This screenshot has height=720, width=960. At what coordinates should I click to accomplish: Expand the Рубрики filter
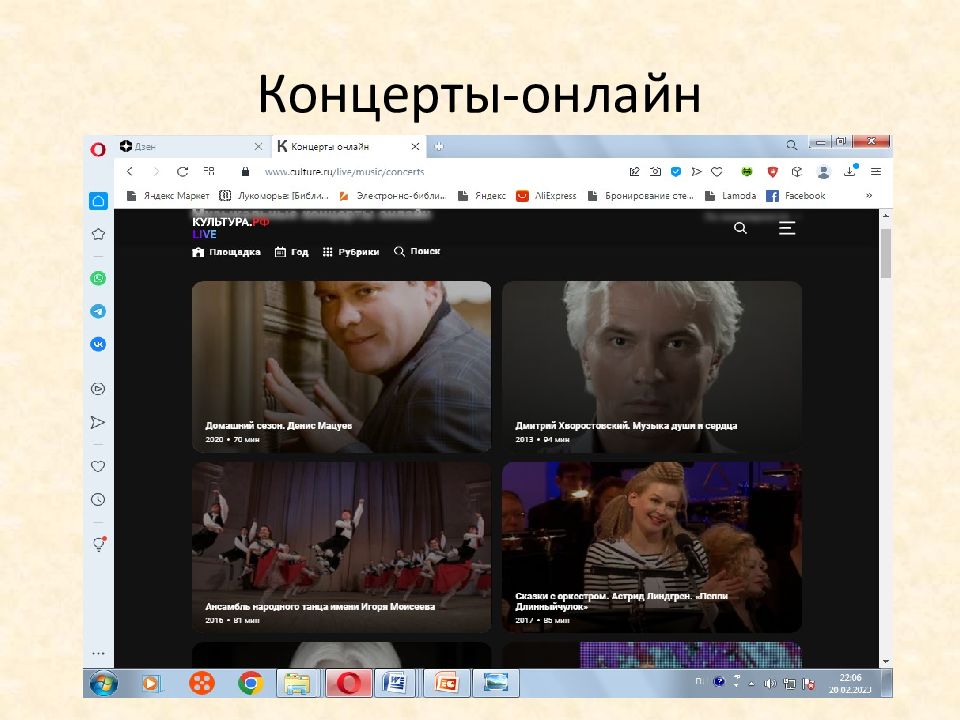tap(351, 252)
